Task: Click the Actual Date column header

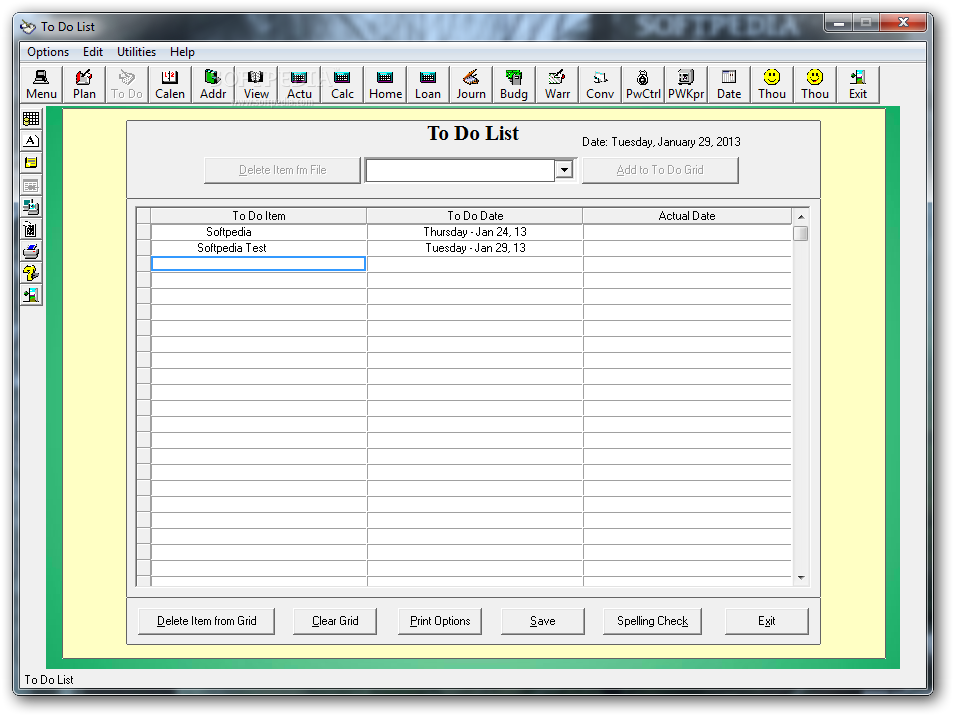Action: [x=687, y=216]
